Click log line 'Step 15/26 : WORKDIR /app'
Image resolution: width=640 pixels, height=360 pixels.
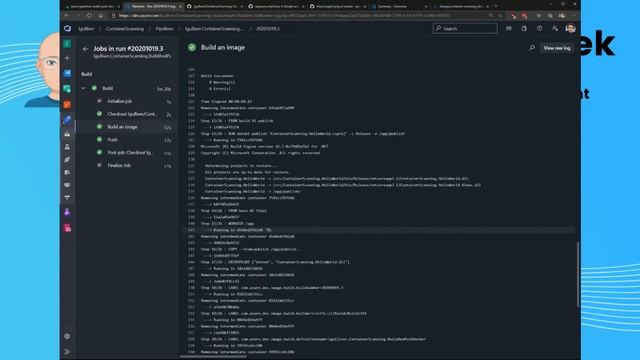(227, 224)
